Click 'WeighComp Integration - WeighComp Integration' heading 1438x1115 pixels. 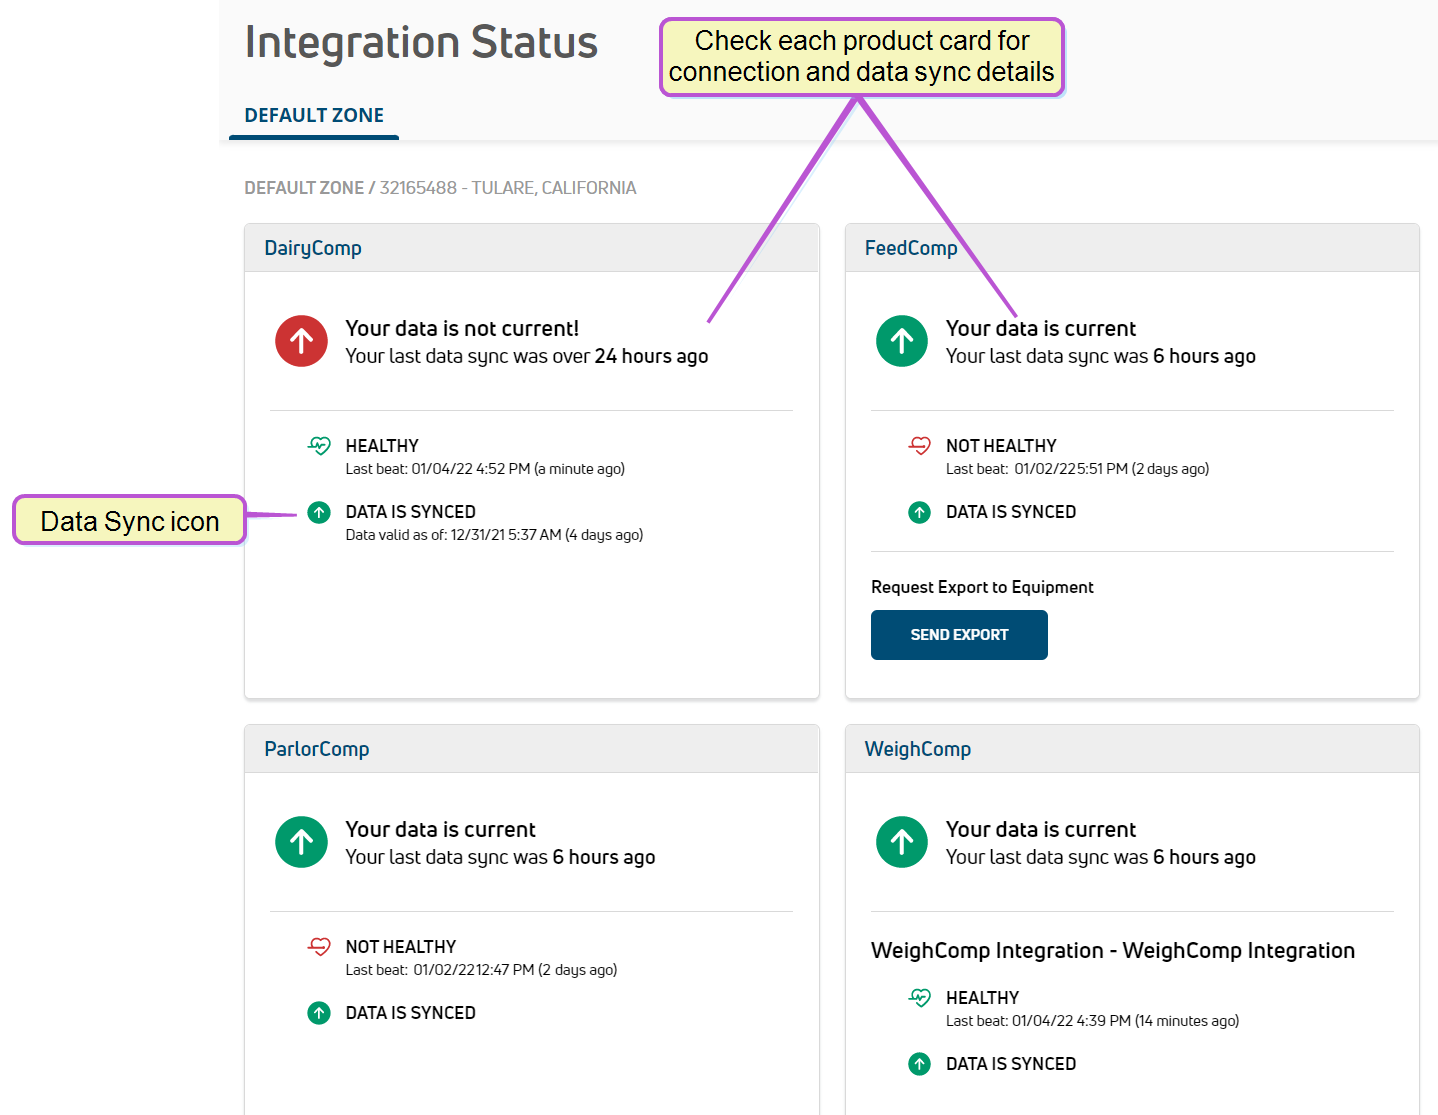point(1113,950)
